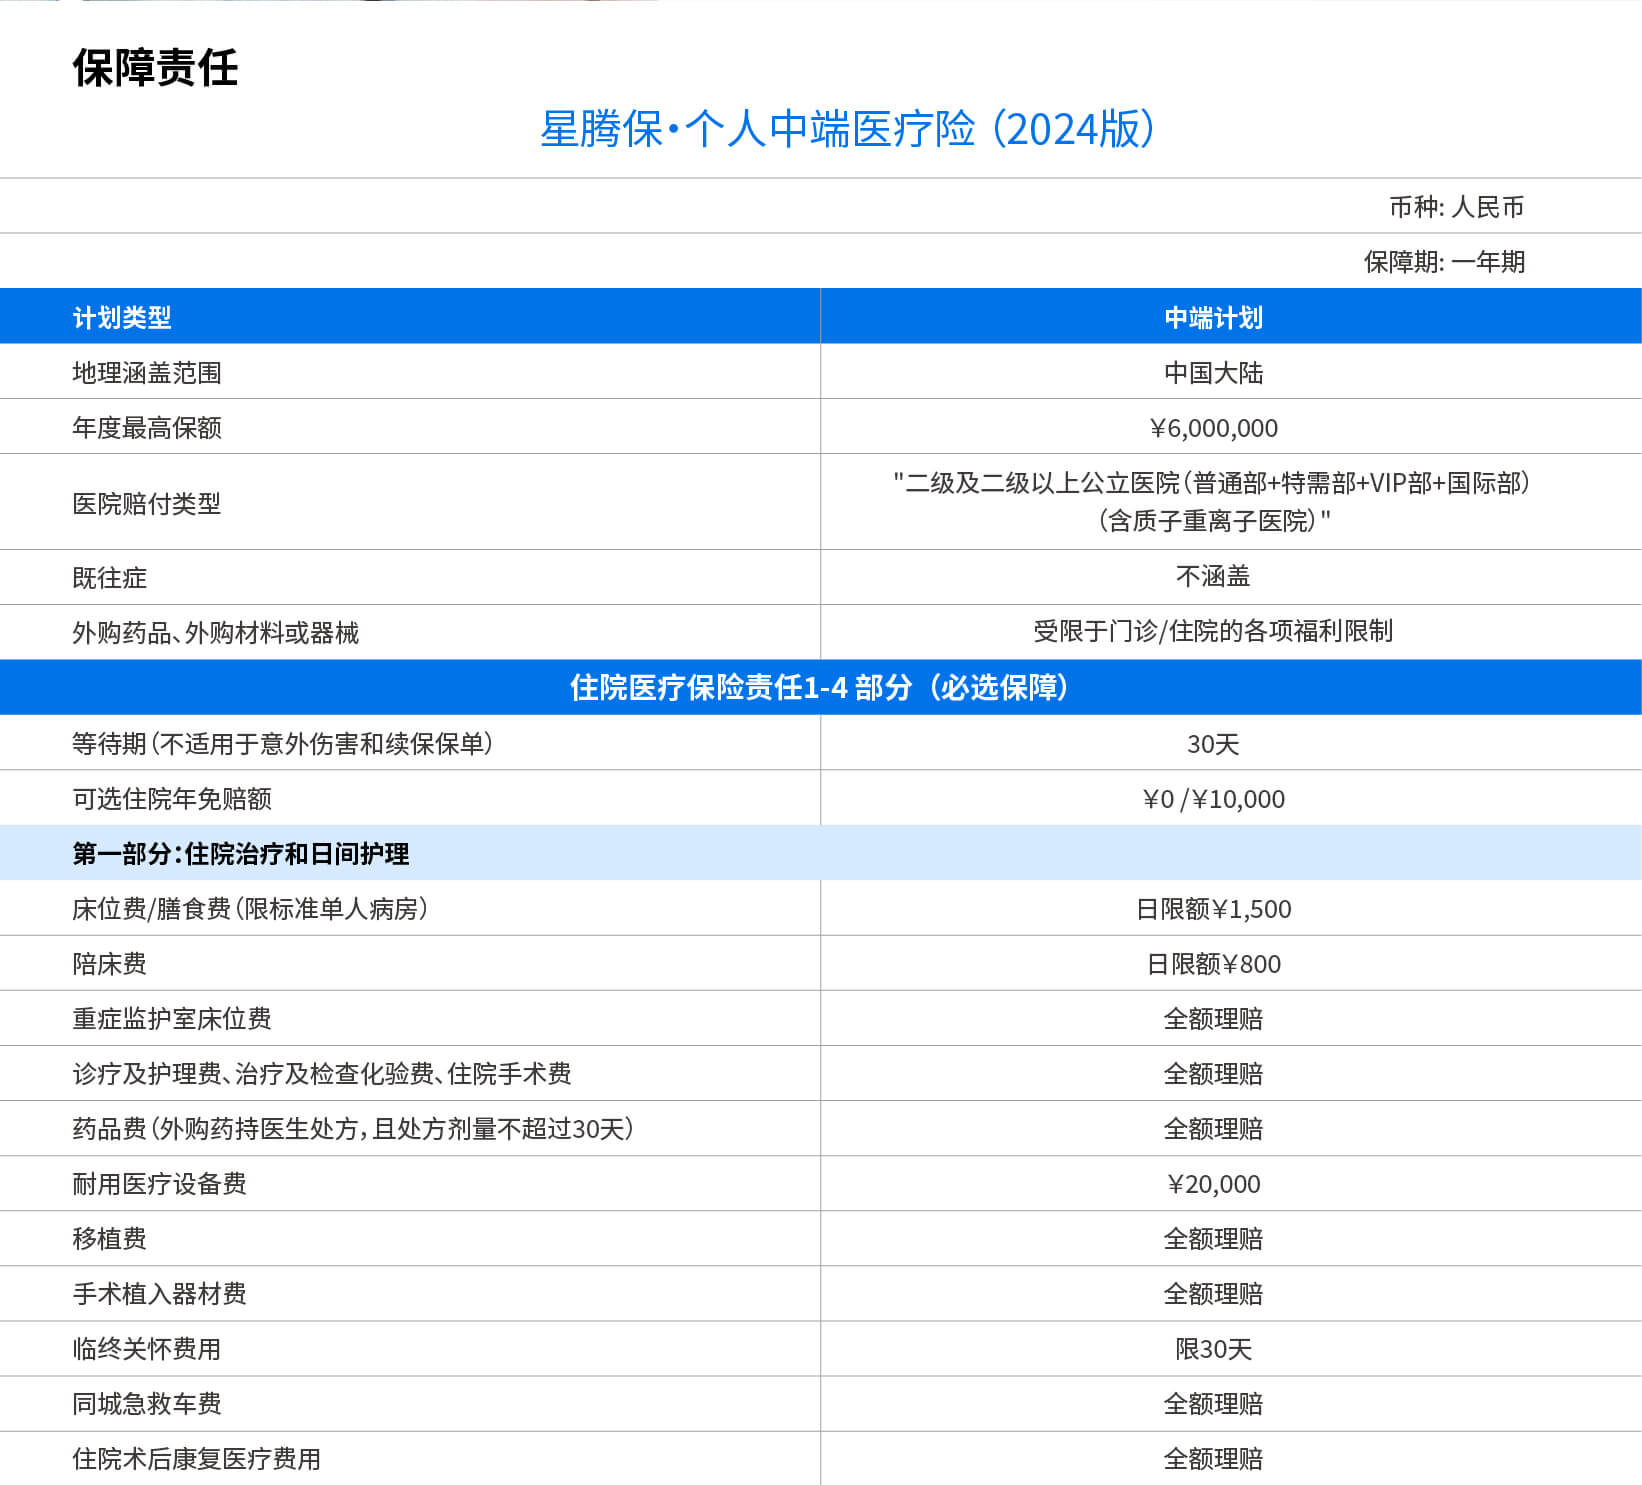Click 全额理赔 in the 住院术后康复医疗费用 row
This screenshot has width=1642, height=1485.
[1214, 1458]
